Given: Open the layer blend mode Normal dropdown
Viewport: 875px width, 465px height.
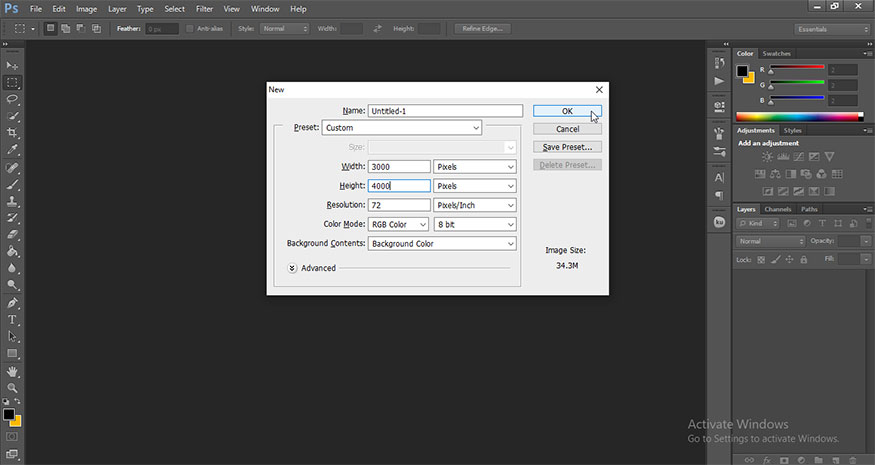Looking at the screenshot, I should [x=771, y=241].
